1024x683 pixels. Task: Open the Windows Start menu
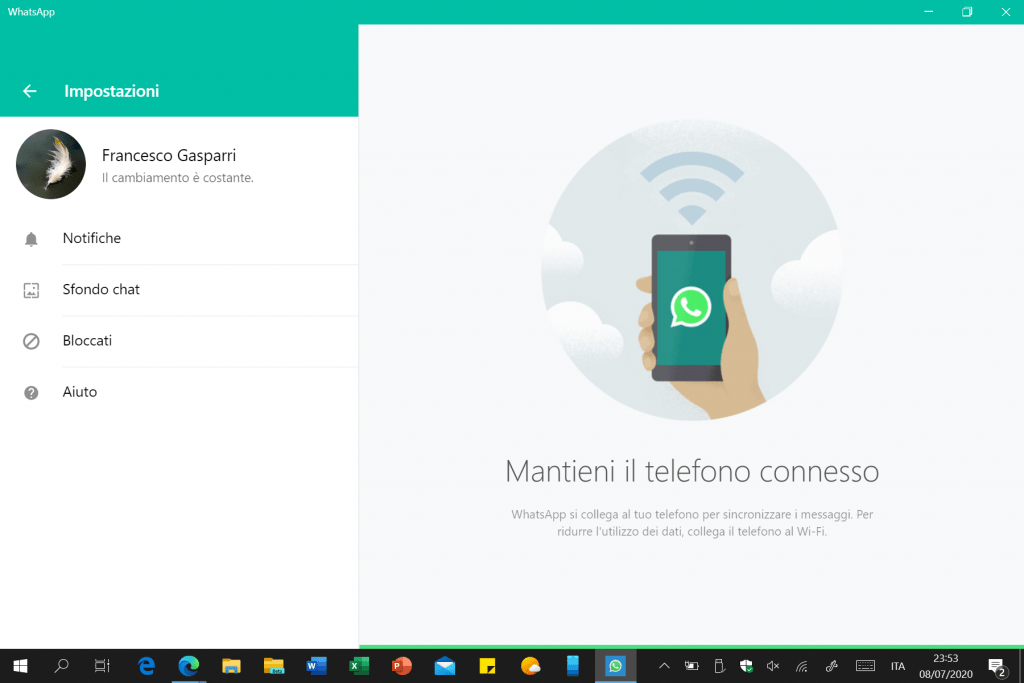coord(19,666)
